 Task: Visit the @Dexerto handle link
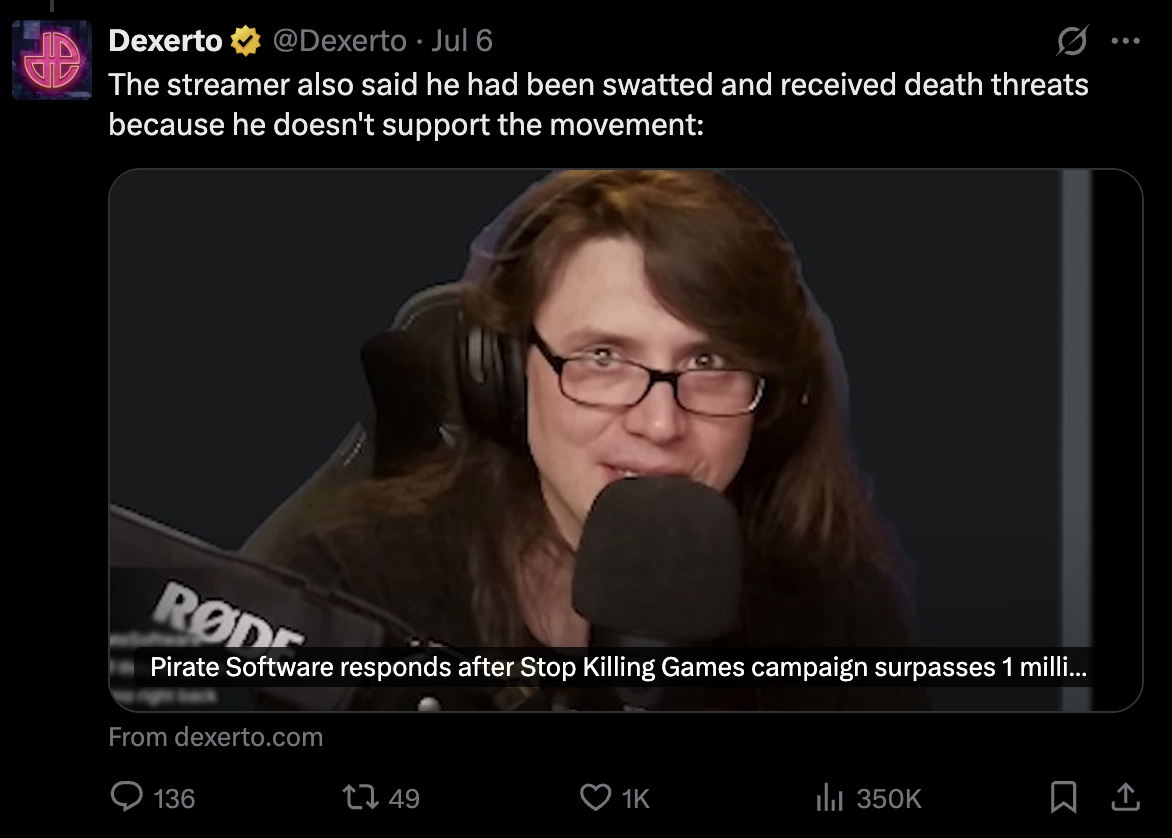339,40
